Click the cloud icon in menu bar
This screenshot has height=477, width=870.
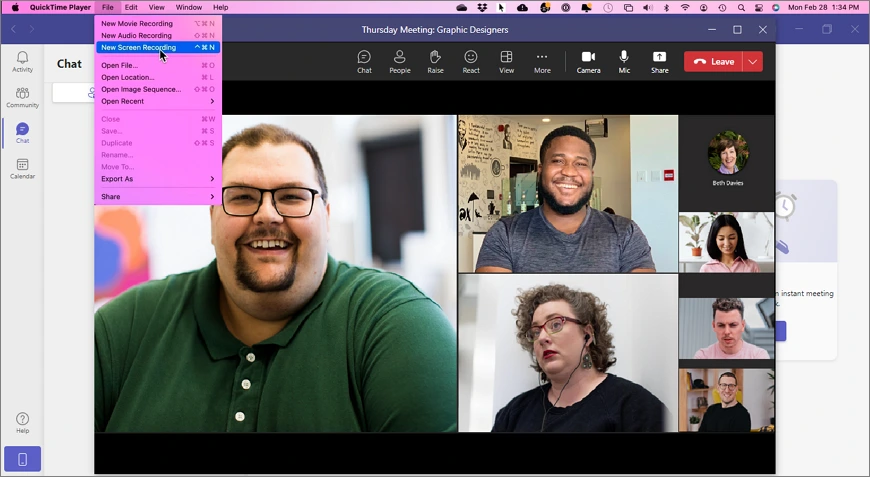tap(462, 7)
